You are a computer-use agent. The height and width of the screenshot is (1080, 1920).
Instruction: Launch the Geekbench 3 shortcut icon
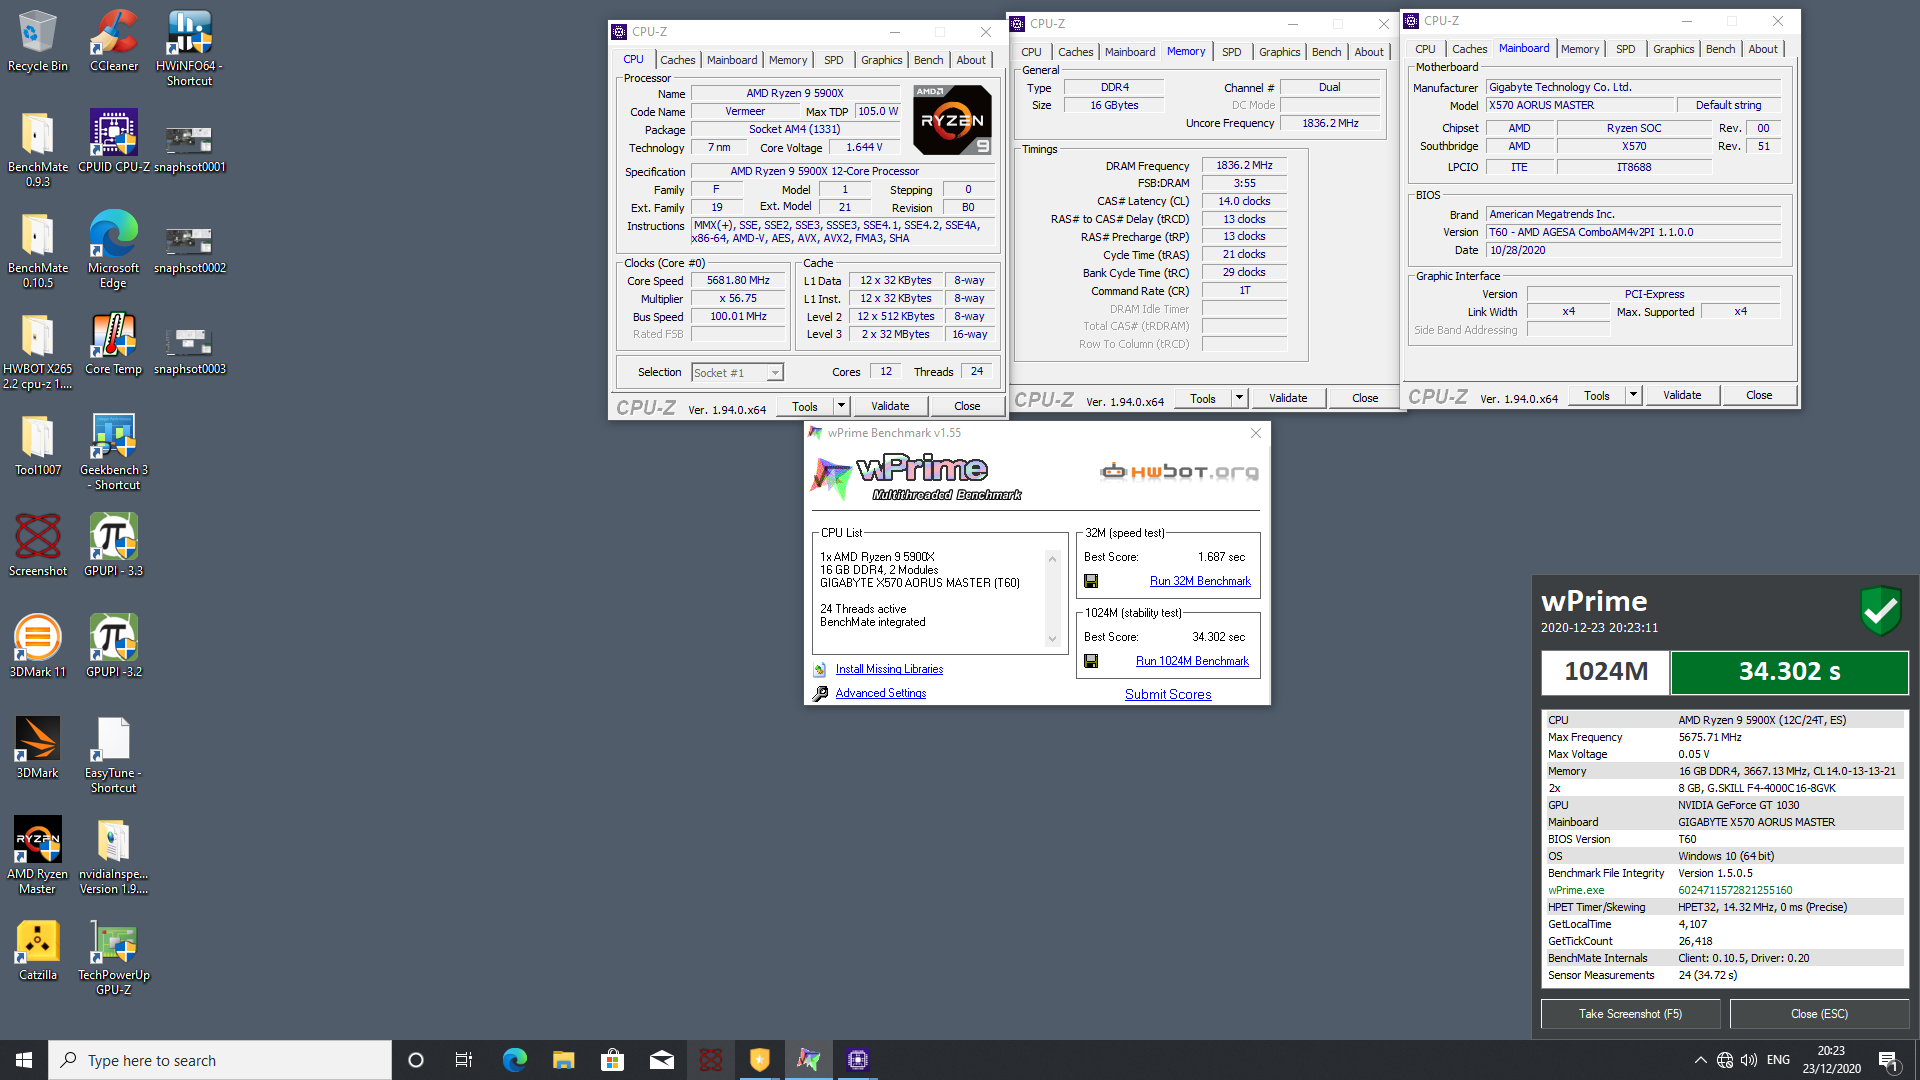pyautogui.click(x=114, y=451)
